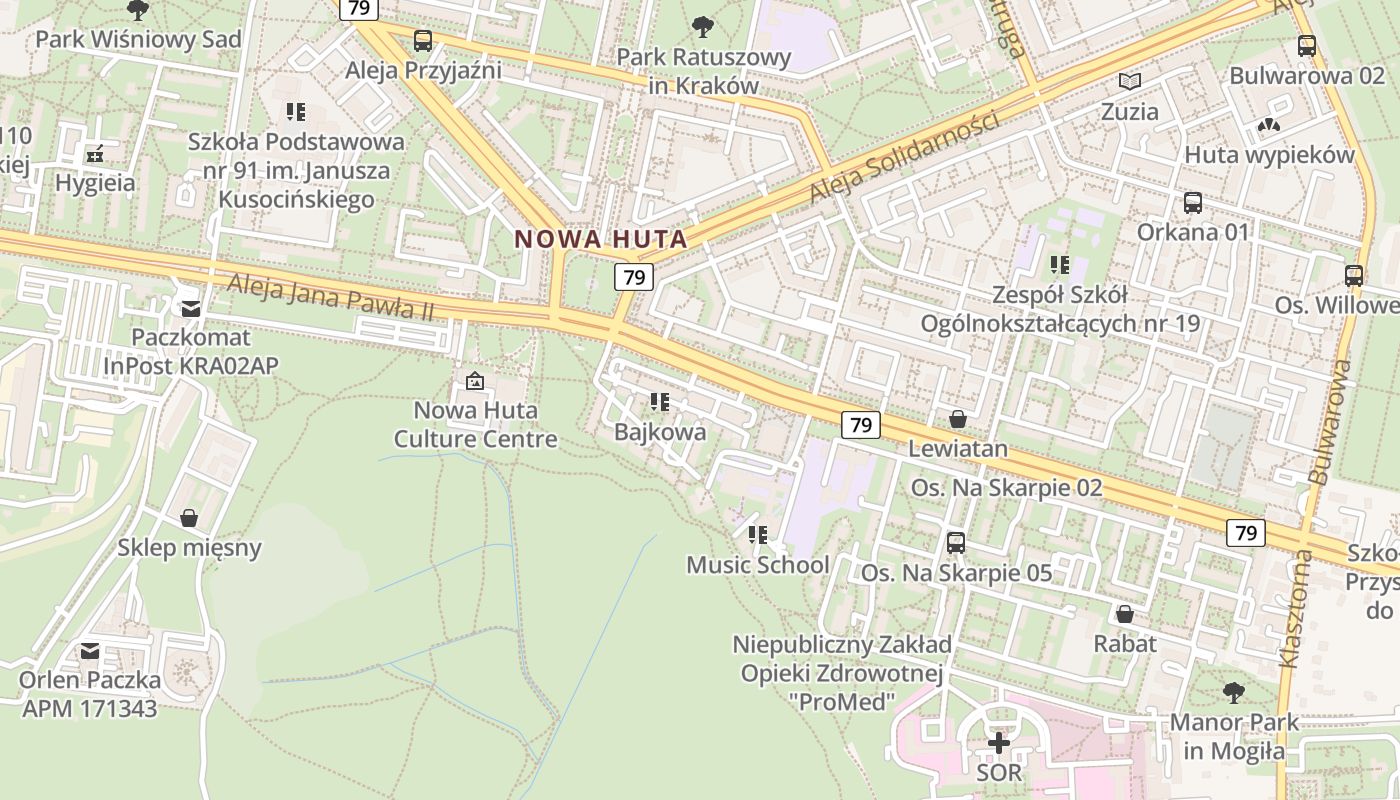The image size is (1400, 800).
Task: Click the Paczkomat InPost envelope icon
Action: click(x=191, y=309)
